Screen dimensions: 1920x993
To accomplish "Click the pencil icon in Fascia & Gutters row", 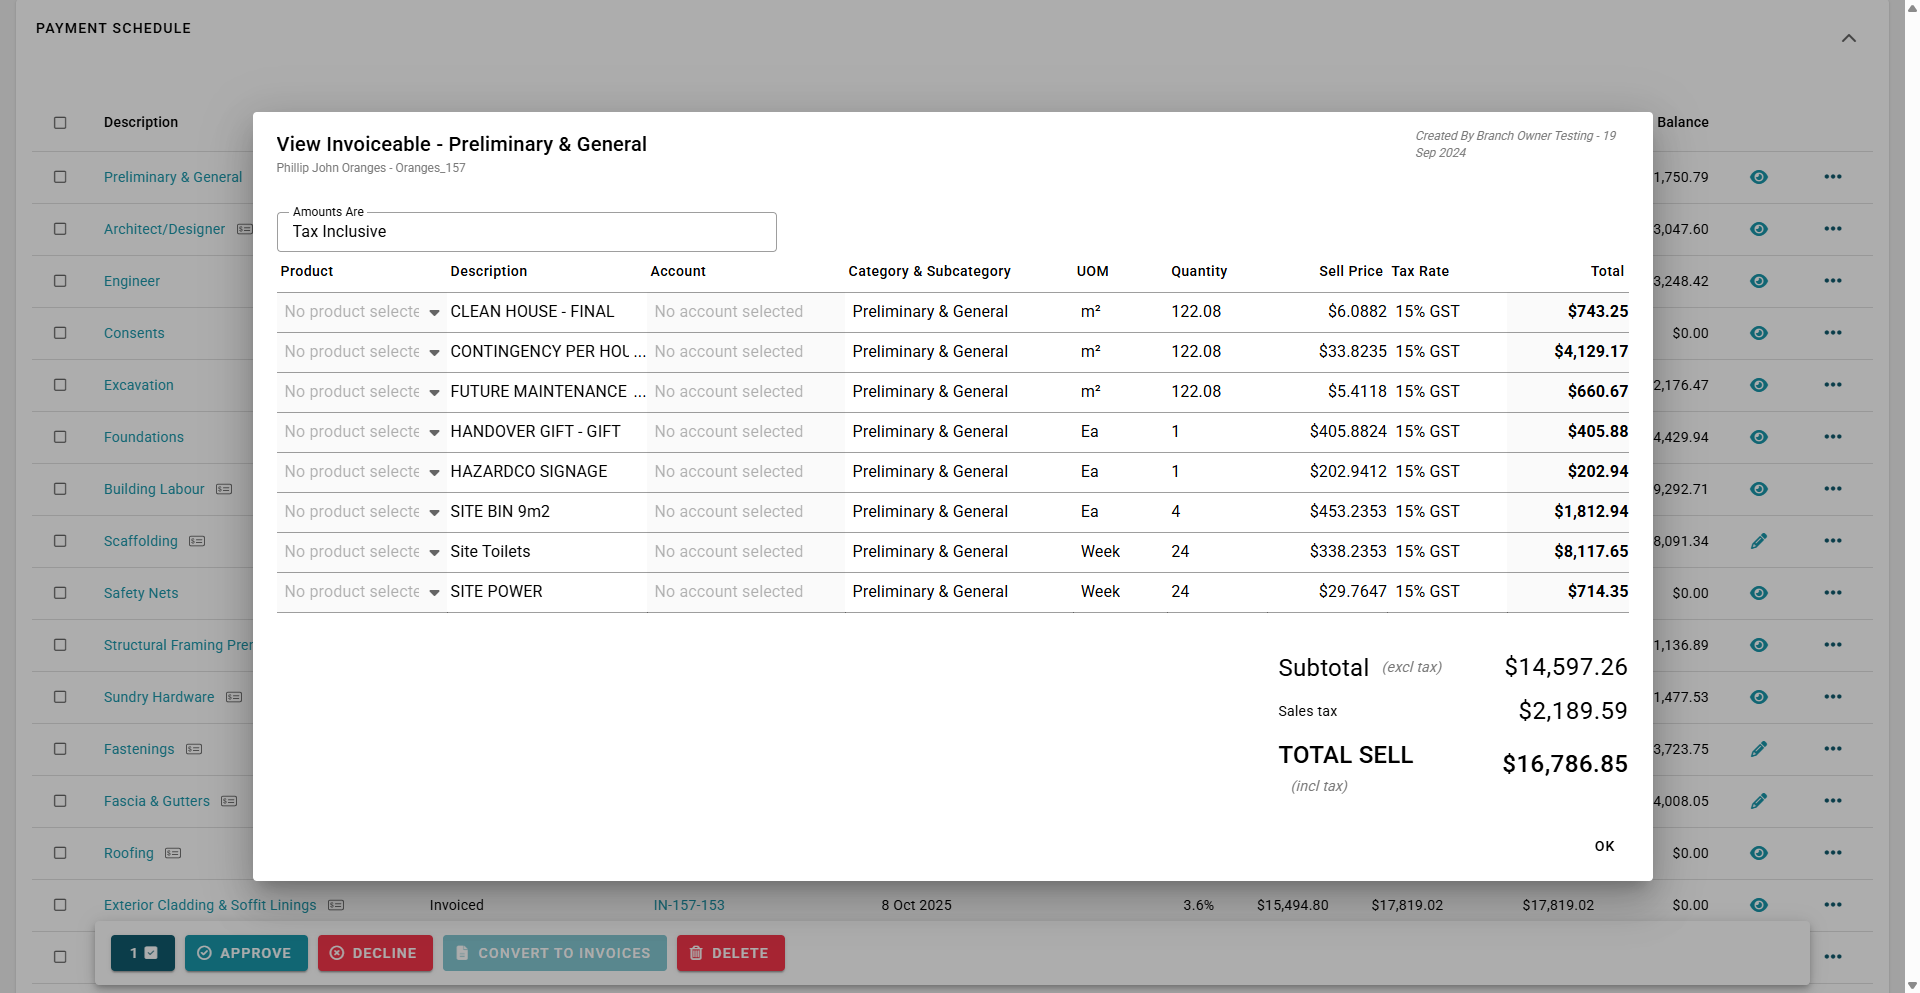I will tap(1759, 801).
